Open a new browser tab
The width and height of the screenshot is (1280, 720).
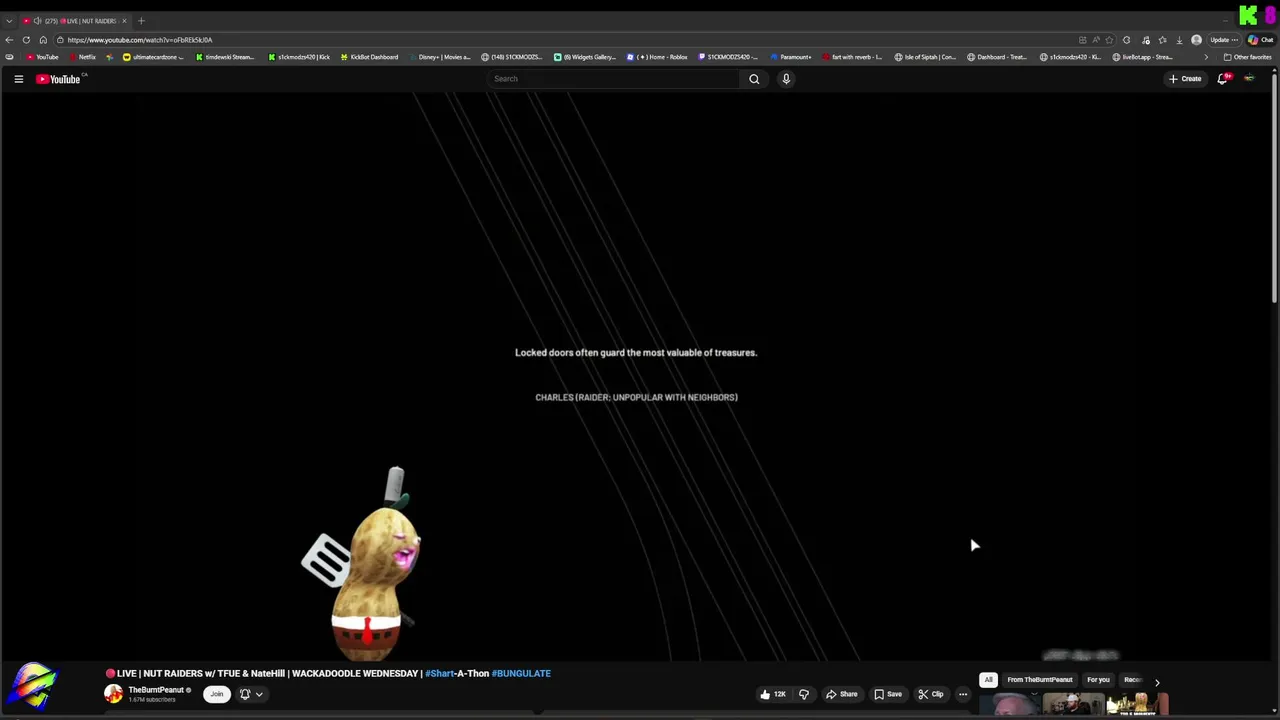pyautogui.click(x=141, y=21)
